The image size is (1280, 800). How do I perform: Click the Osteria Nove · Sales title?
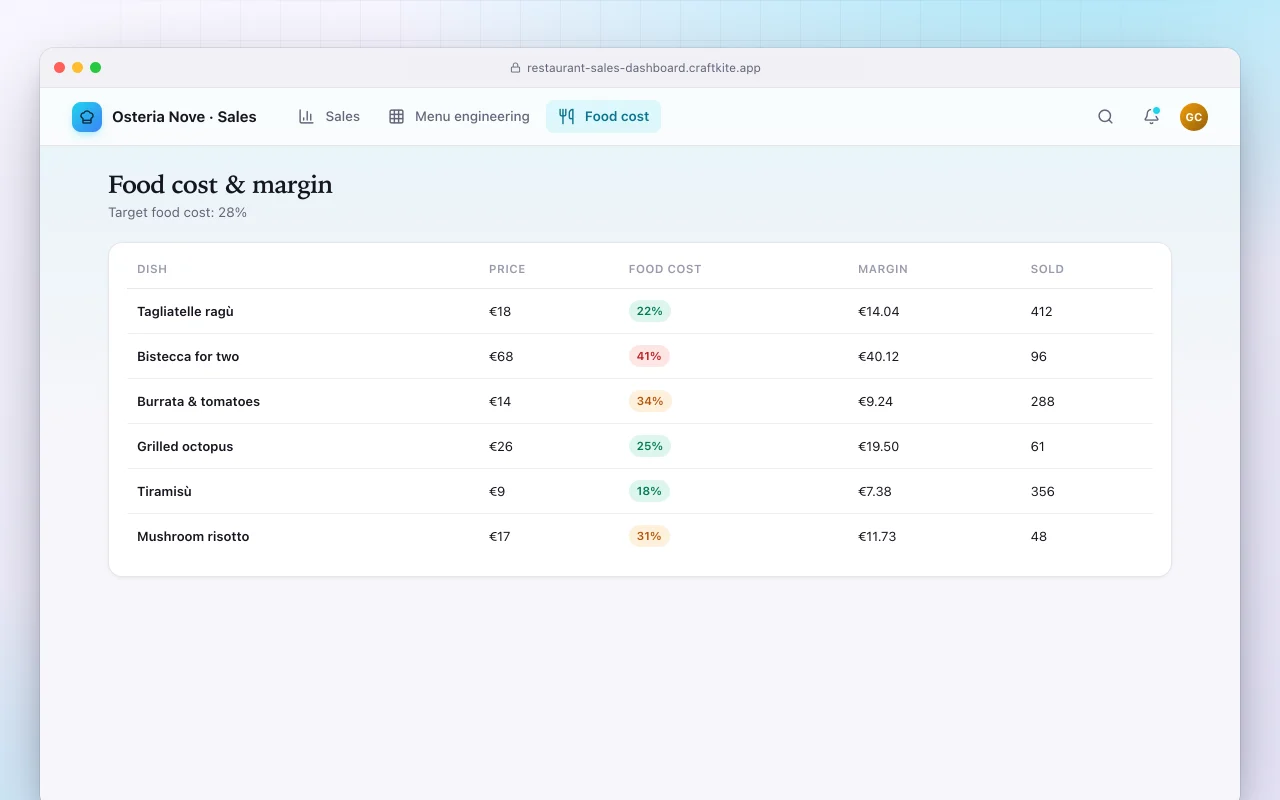[184, 117]
